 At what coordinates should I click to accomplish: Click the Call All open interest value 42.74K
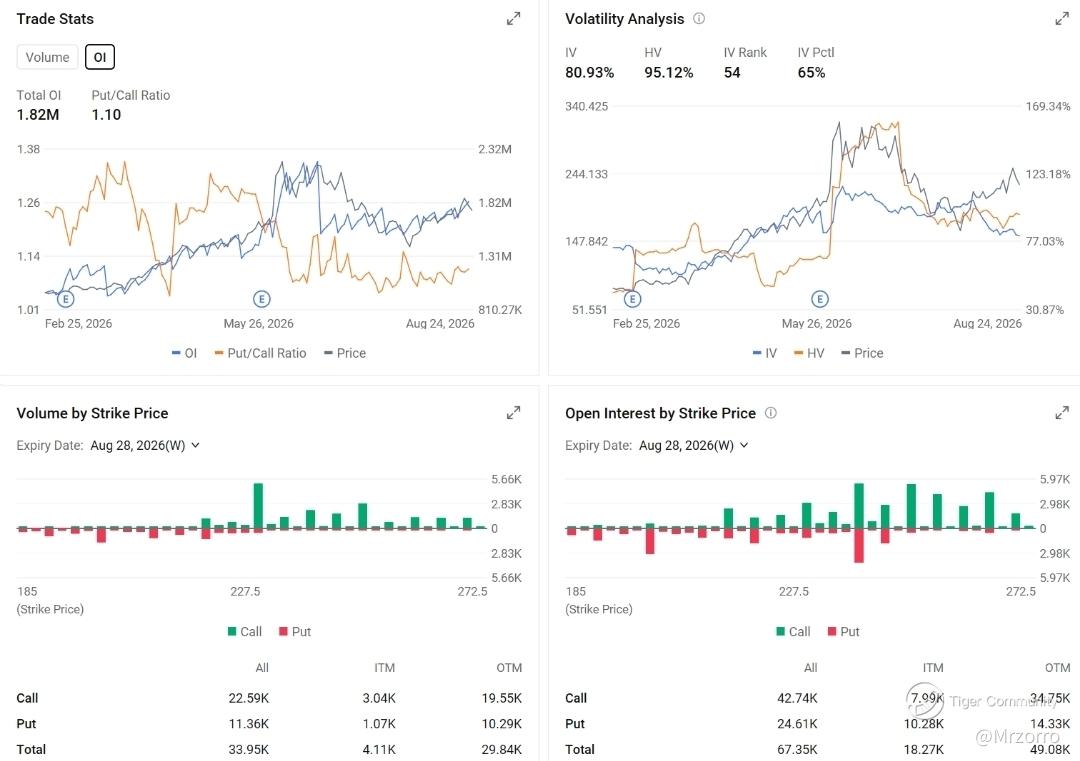pos(797,698)
